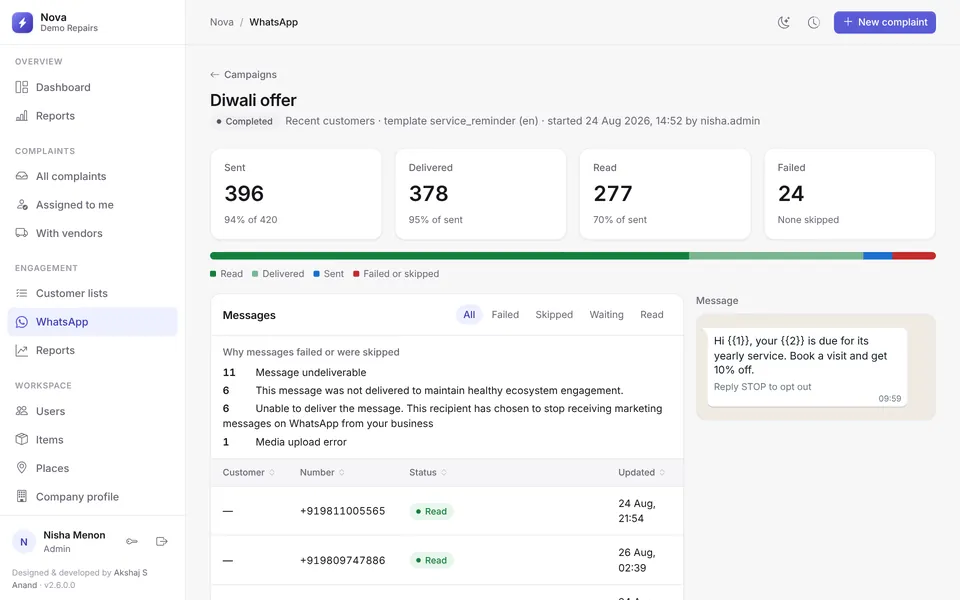Open Dashboard from the sidebar
This screenshot has height=600, width=960.
(92, 87)
